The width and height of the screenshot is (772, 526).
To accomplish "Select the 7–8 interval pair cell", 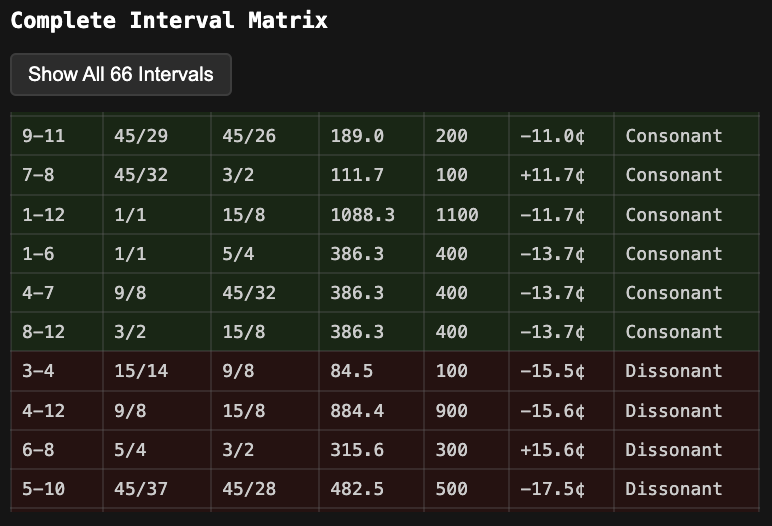I will [x=39, y=174].
